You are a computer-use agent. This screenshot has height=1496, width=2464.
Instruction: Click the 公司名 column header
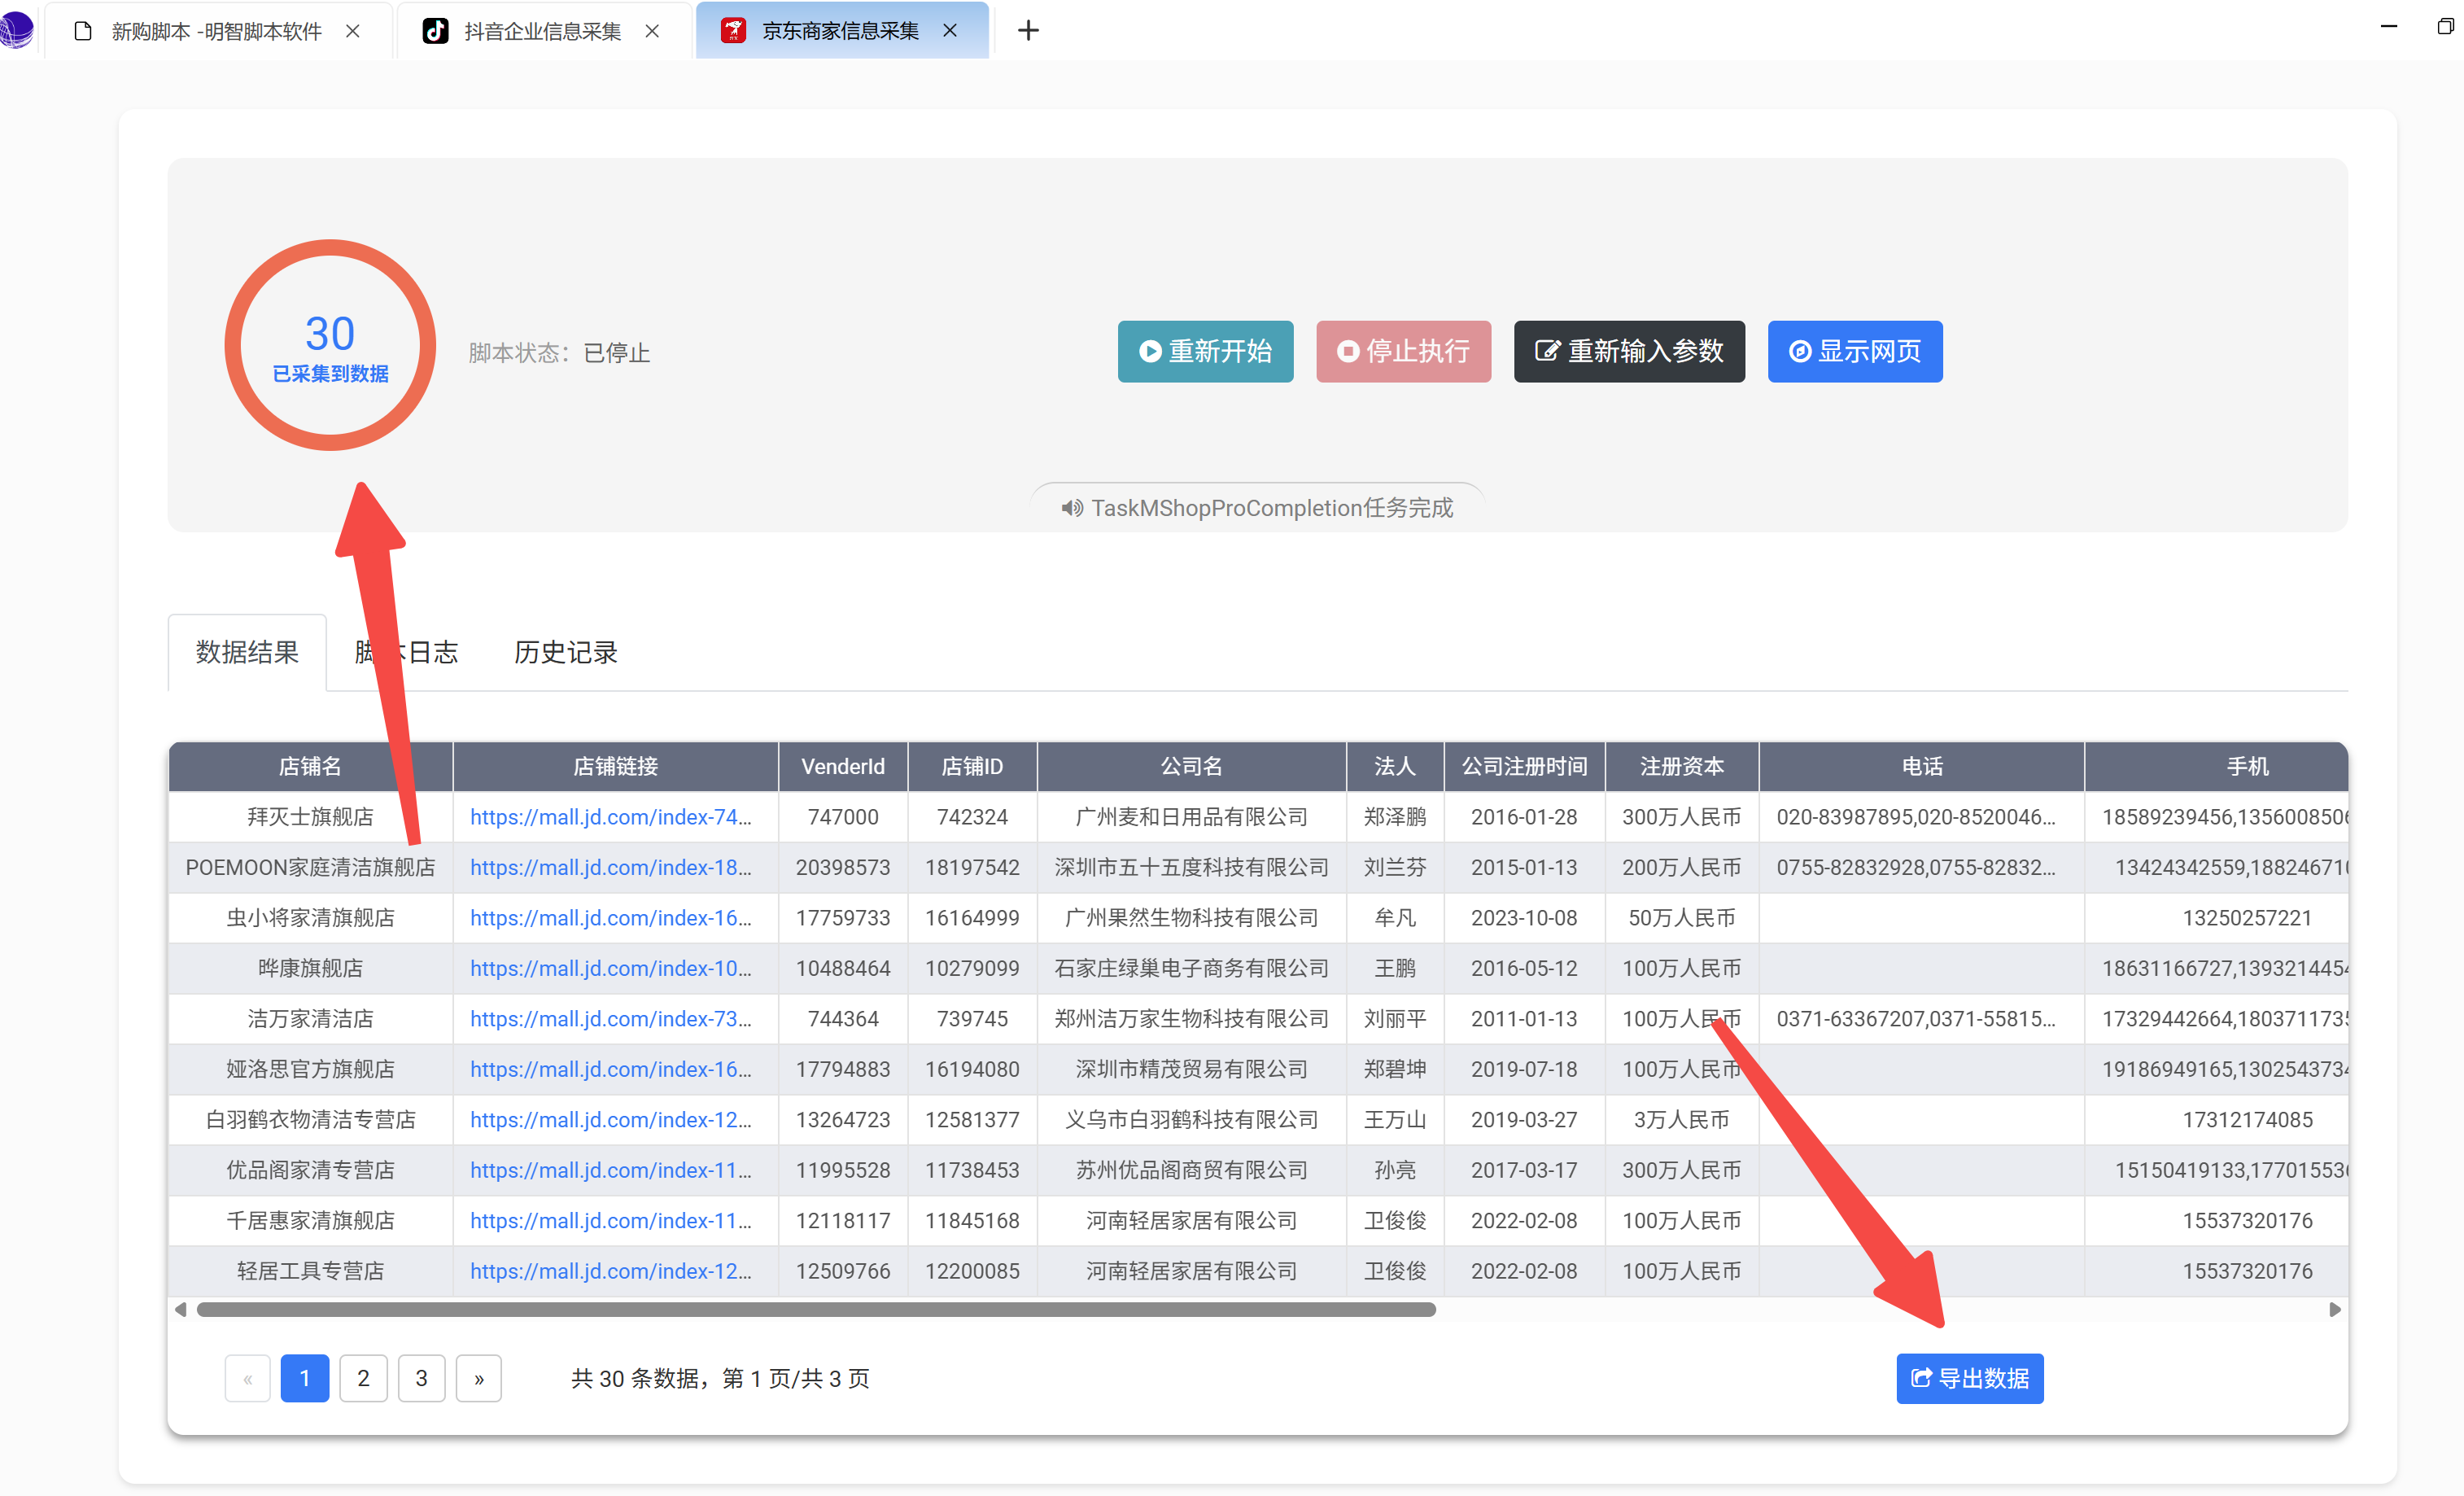pyautogui.click(x=1191, y=766)
